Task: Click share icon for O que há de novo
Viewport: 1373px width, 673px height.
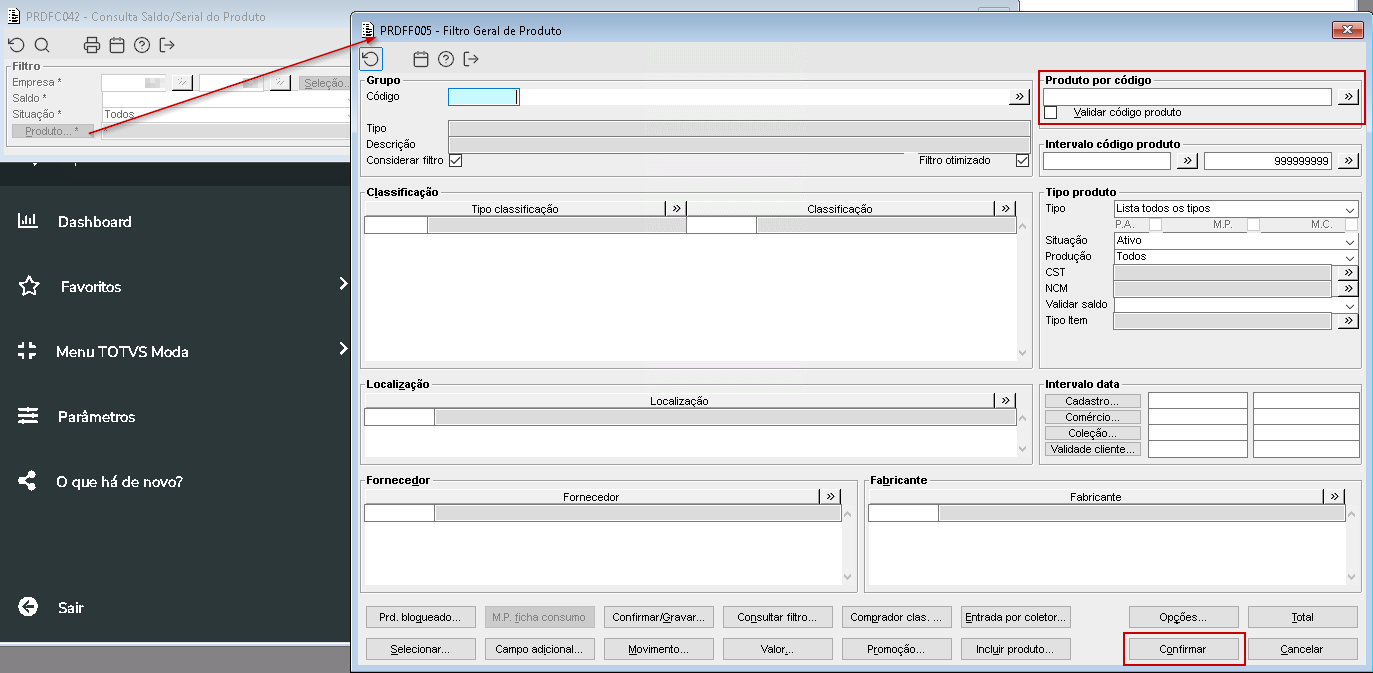Action: pyautogui.click(x=28, y=481)
